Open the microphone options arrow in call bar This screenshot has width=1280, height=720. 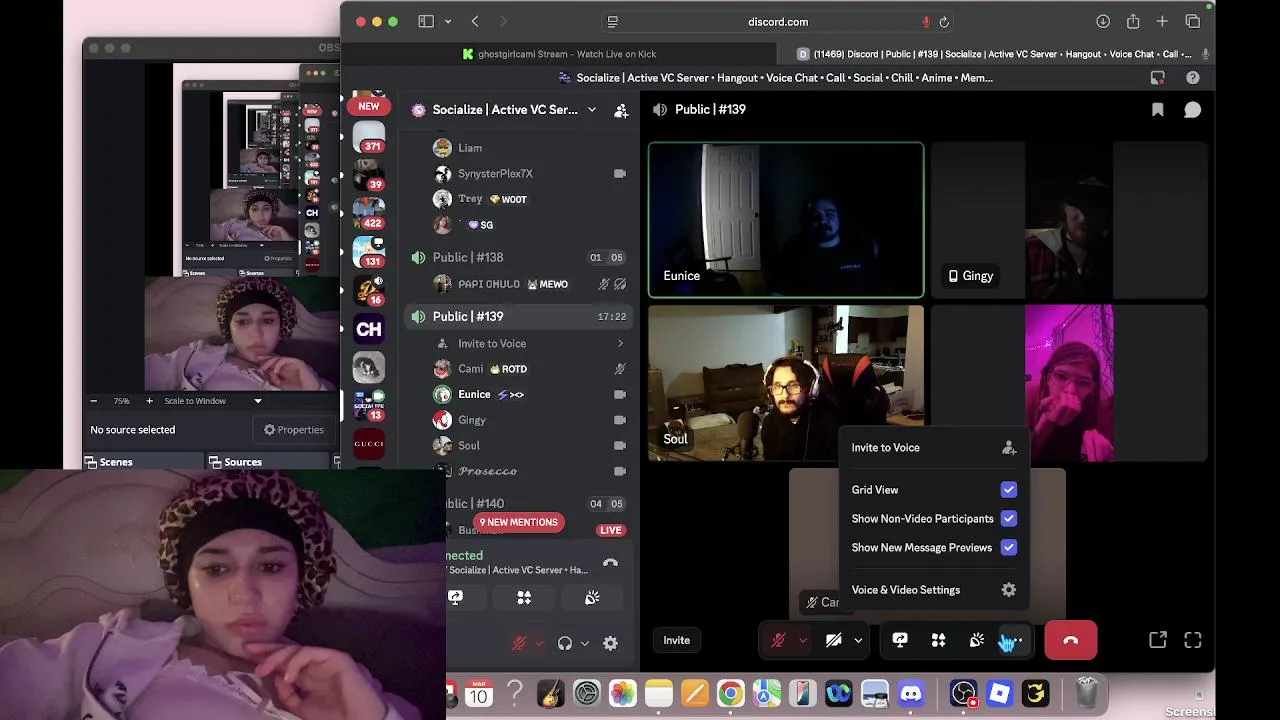click(802, 640)
